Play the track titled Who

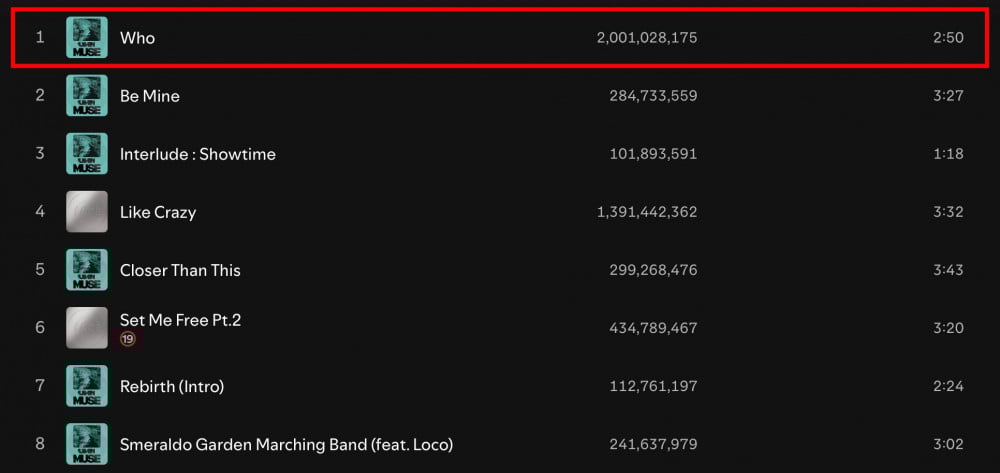point(137,38)
